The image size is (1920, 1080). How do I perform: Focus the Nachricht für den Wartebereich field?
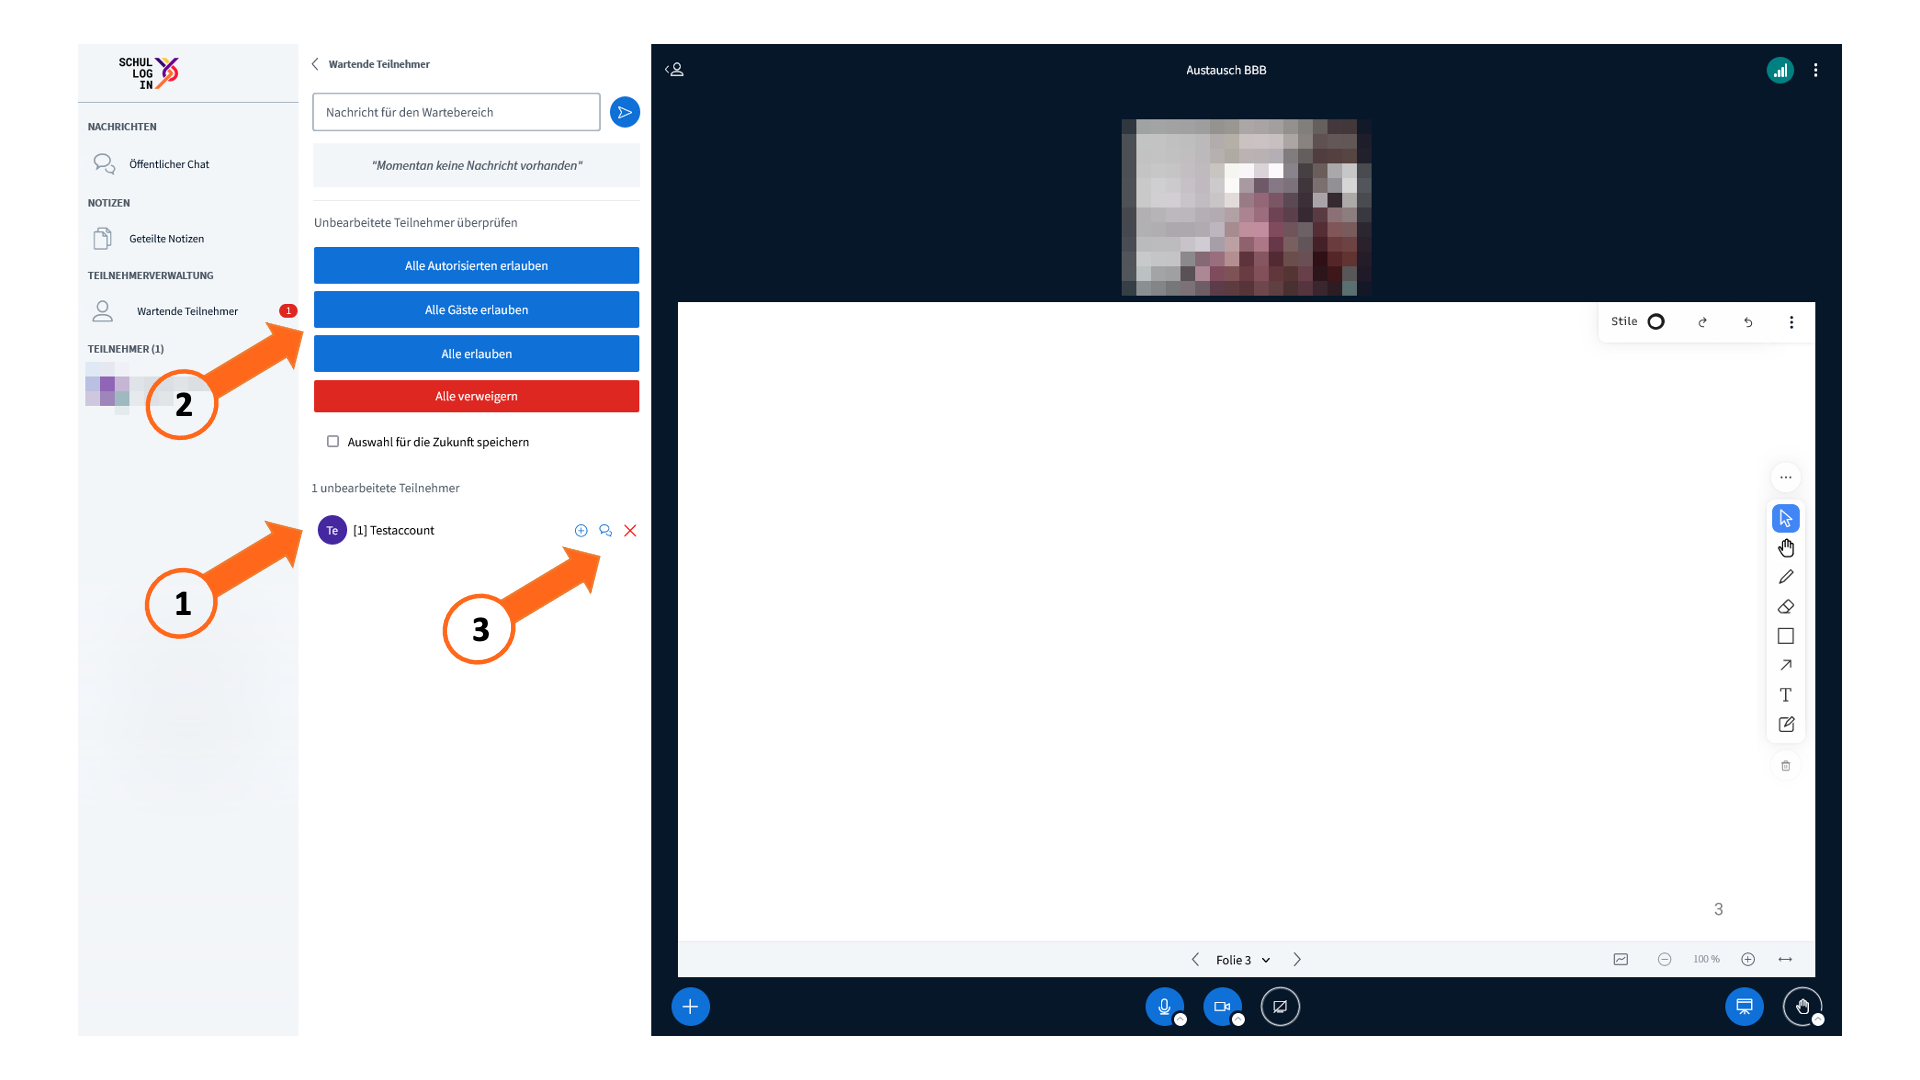coord(456,112)
